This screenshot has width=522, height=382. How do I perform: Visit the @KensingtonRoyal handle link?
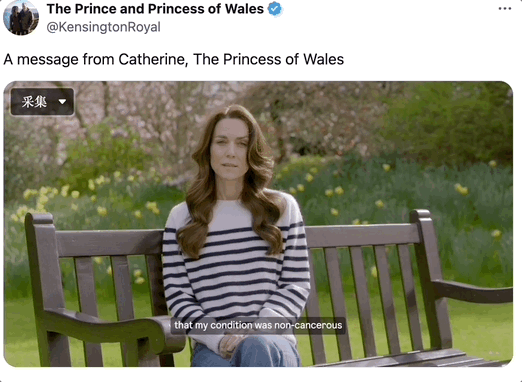point(103,27)
